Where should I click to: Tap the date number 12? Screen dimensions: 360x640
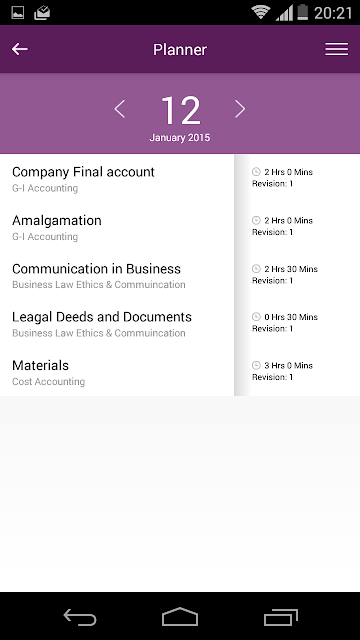coord(180,110)
